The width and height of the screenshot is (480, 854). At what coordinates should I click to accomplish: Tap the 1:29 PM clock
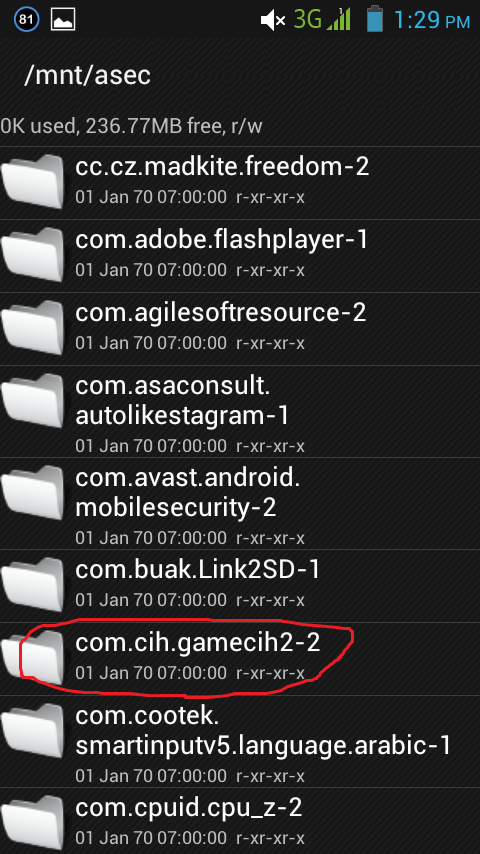432,20
